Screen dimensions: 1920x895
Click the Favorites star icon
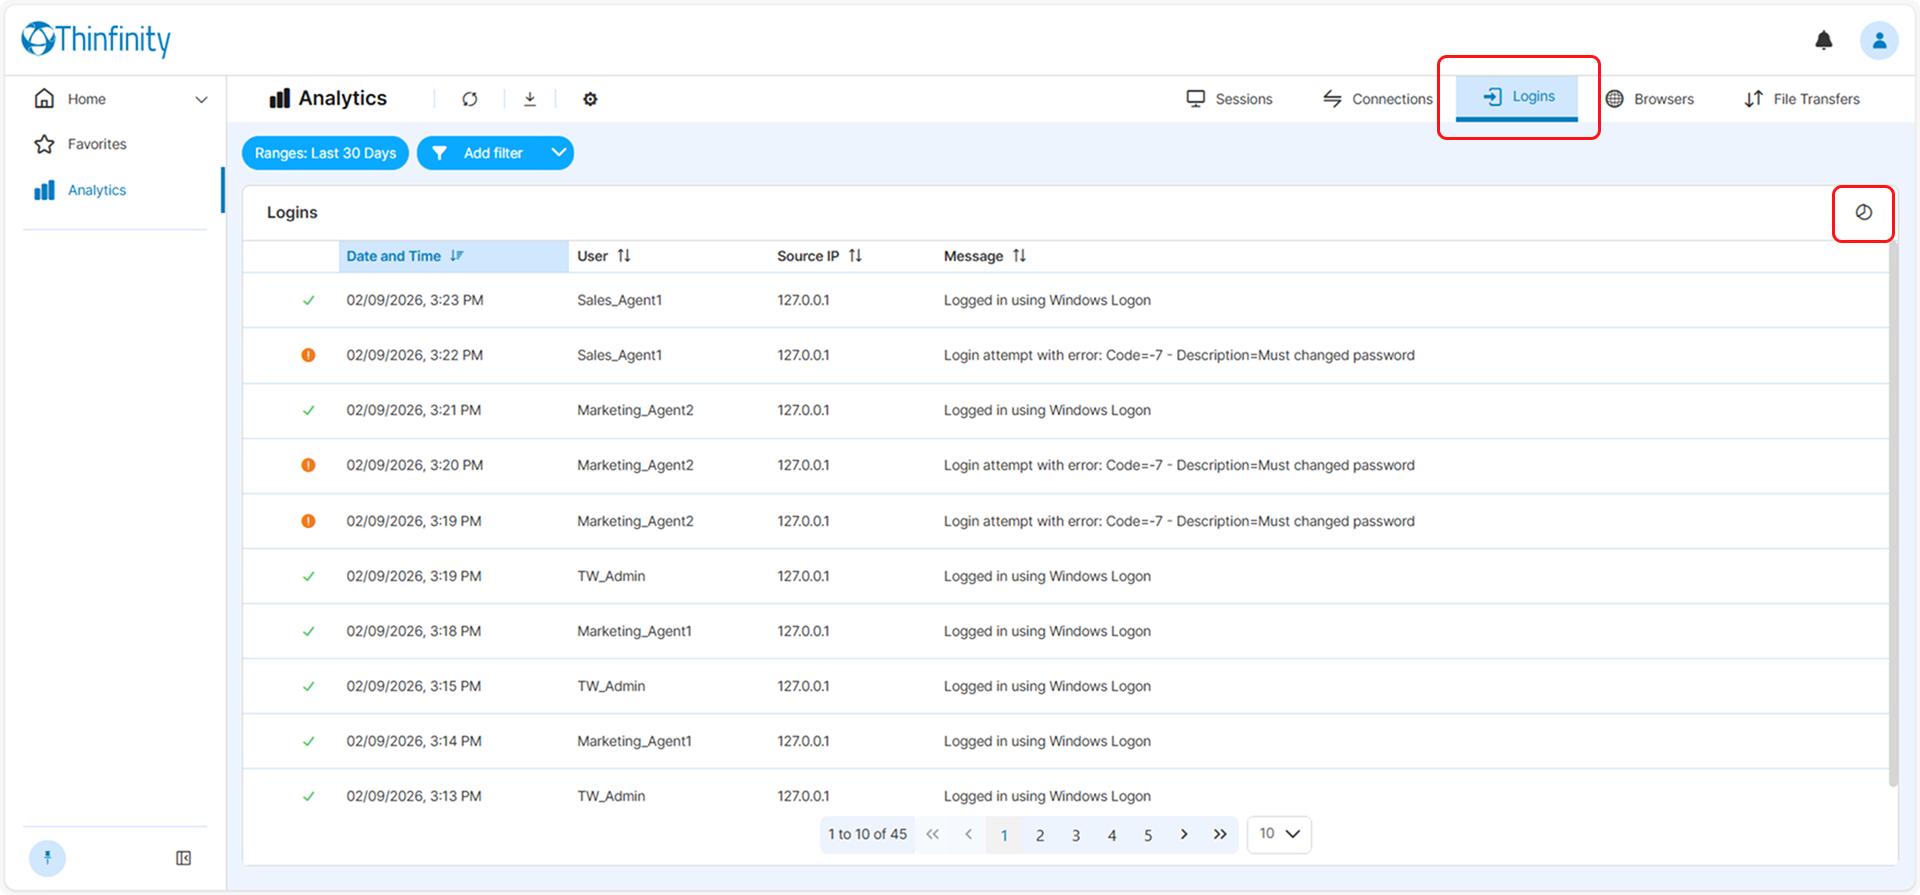[x=44, y=144]
